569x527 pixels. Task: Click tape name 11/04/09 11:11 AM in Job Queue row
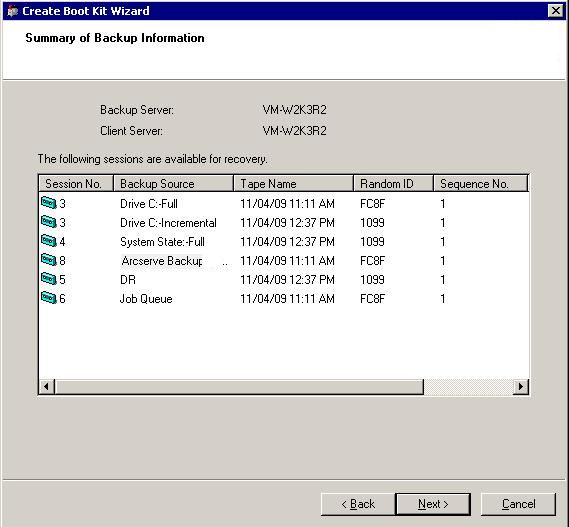pos(287,299)
